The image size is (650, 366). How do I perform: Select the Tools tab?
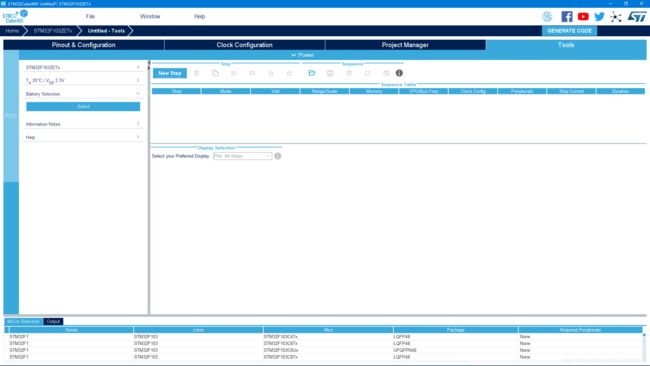pyautogui.click(x=566, y=45)
